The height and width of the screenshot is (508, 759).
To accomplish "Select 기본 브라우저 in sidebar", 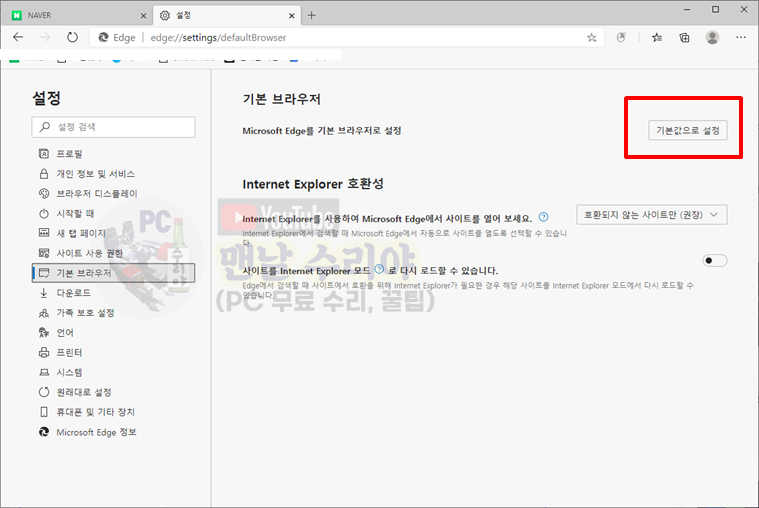I will coord(113,273).
